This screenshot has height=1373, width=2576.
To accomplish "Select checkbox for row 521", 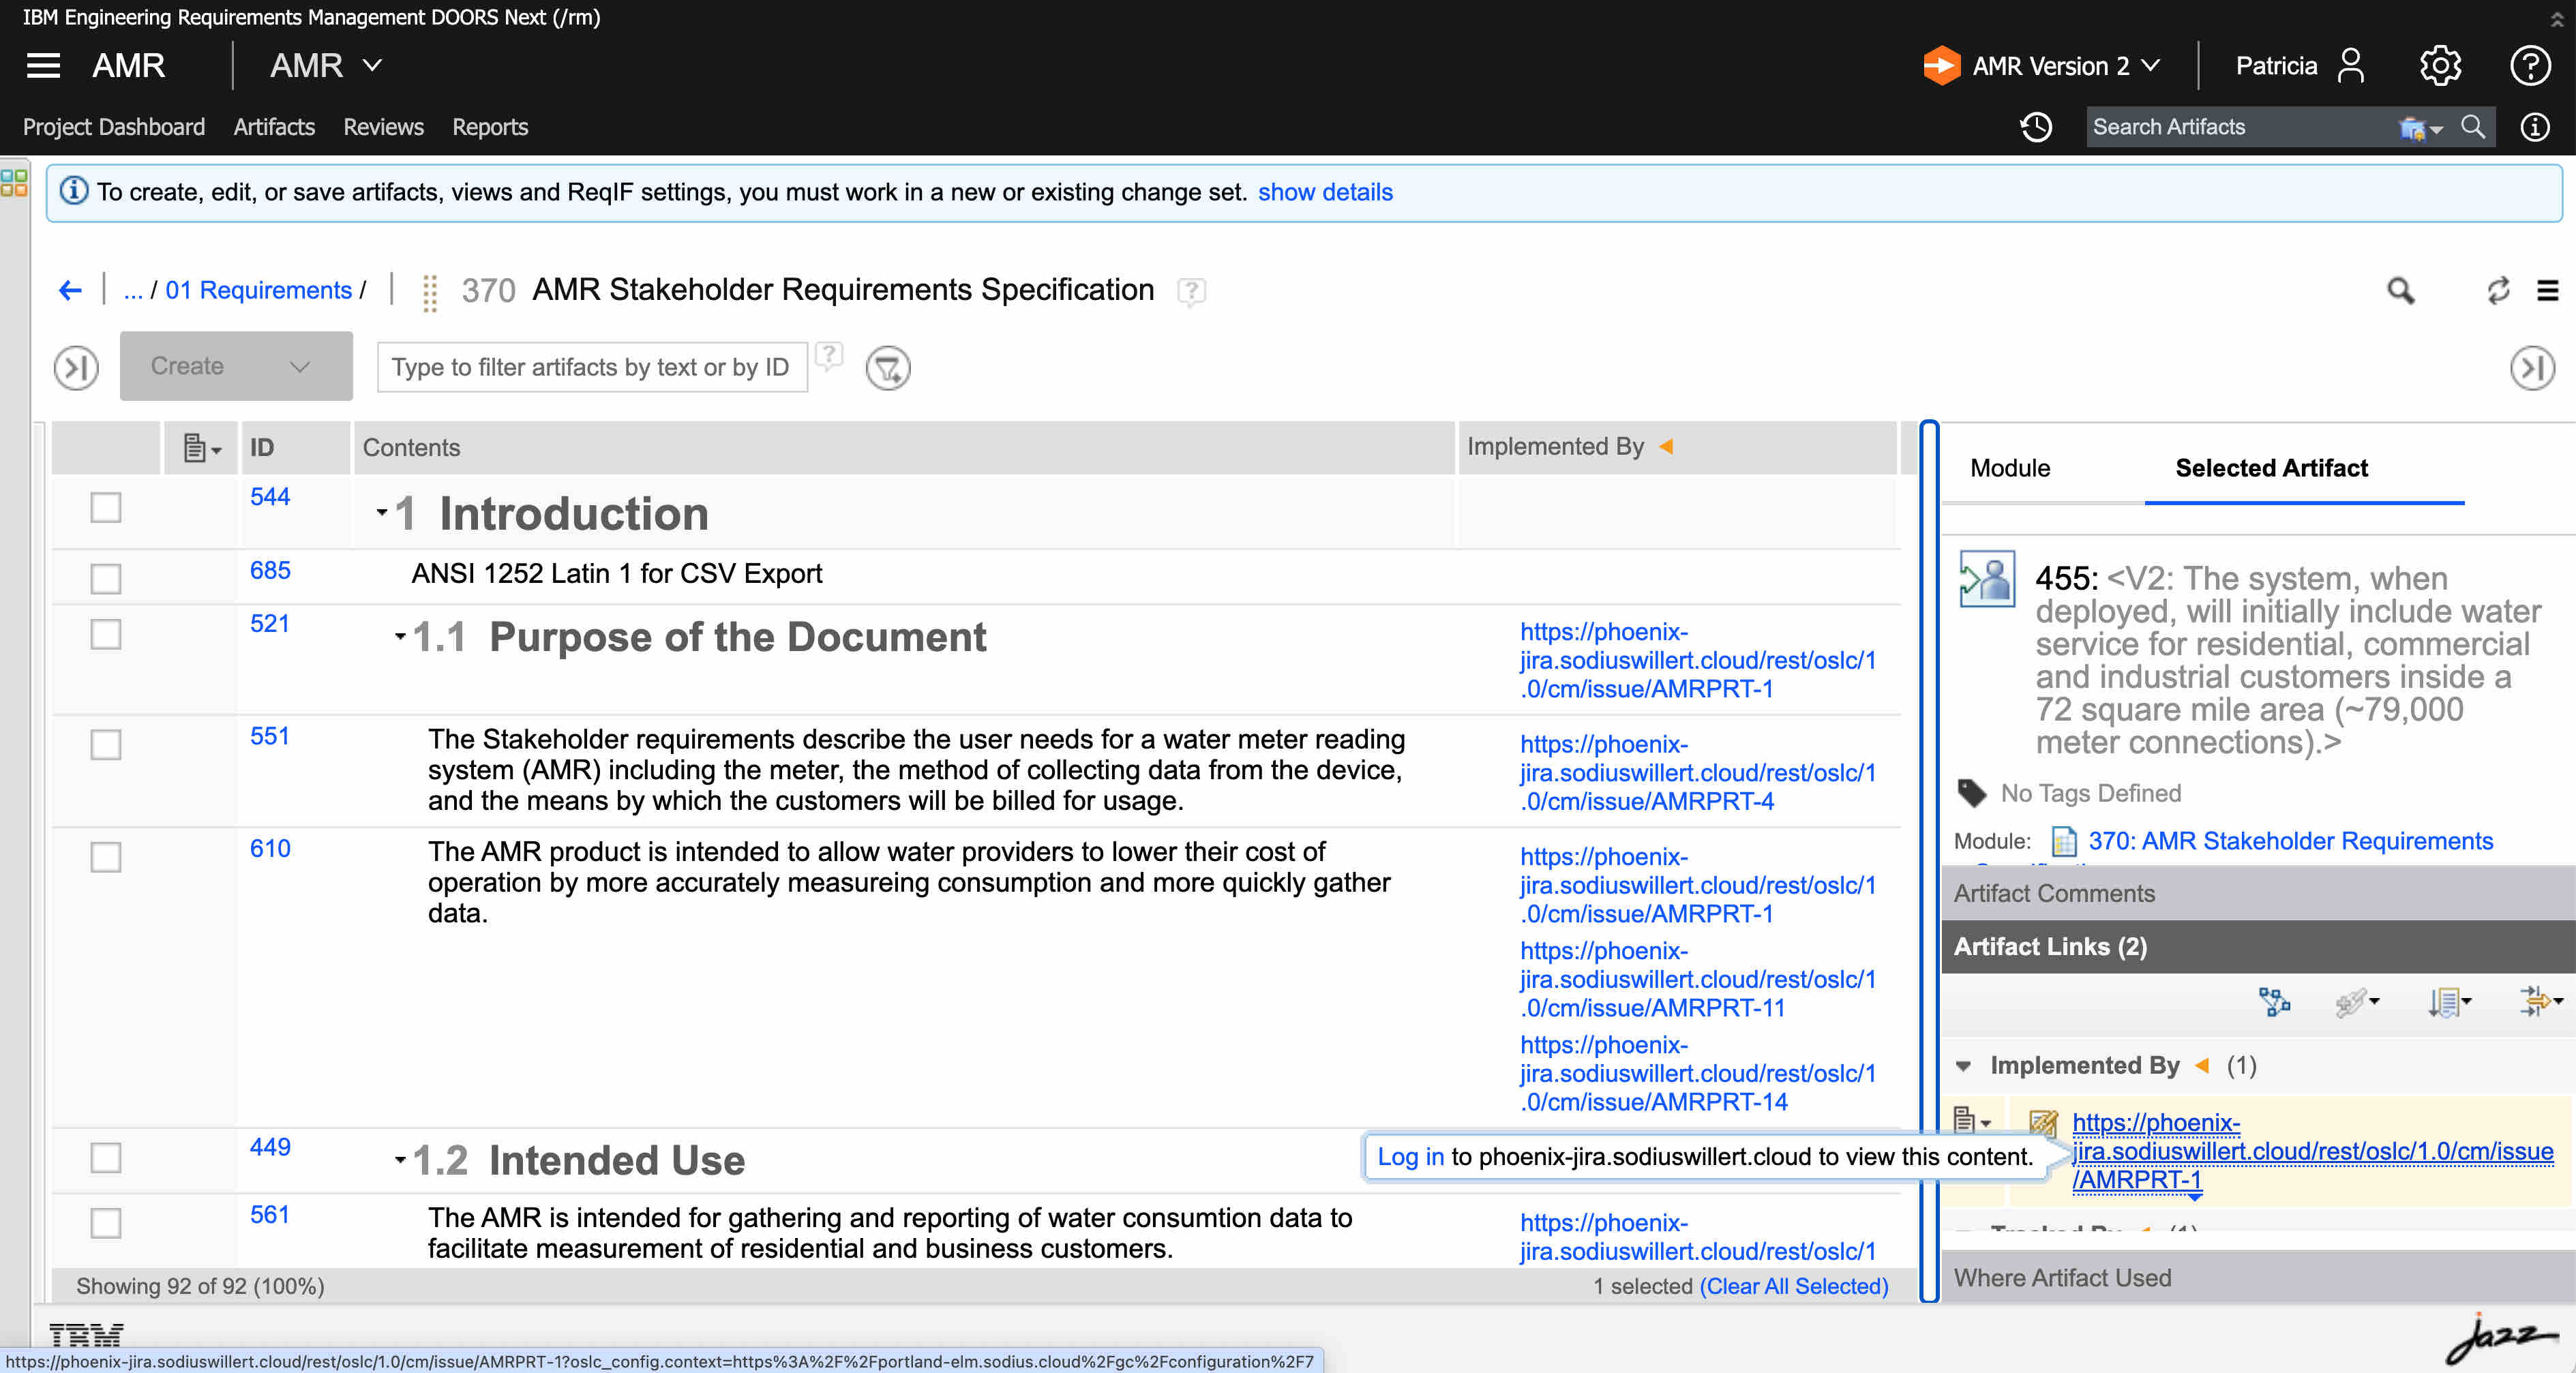I will pyautogui.click(x=106, y=634).
